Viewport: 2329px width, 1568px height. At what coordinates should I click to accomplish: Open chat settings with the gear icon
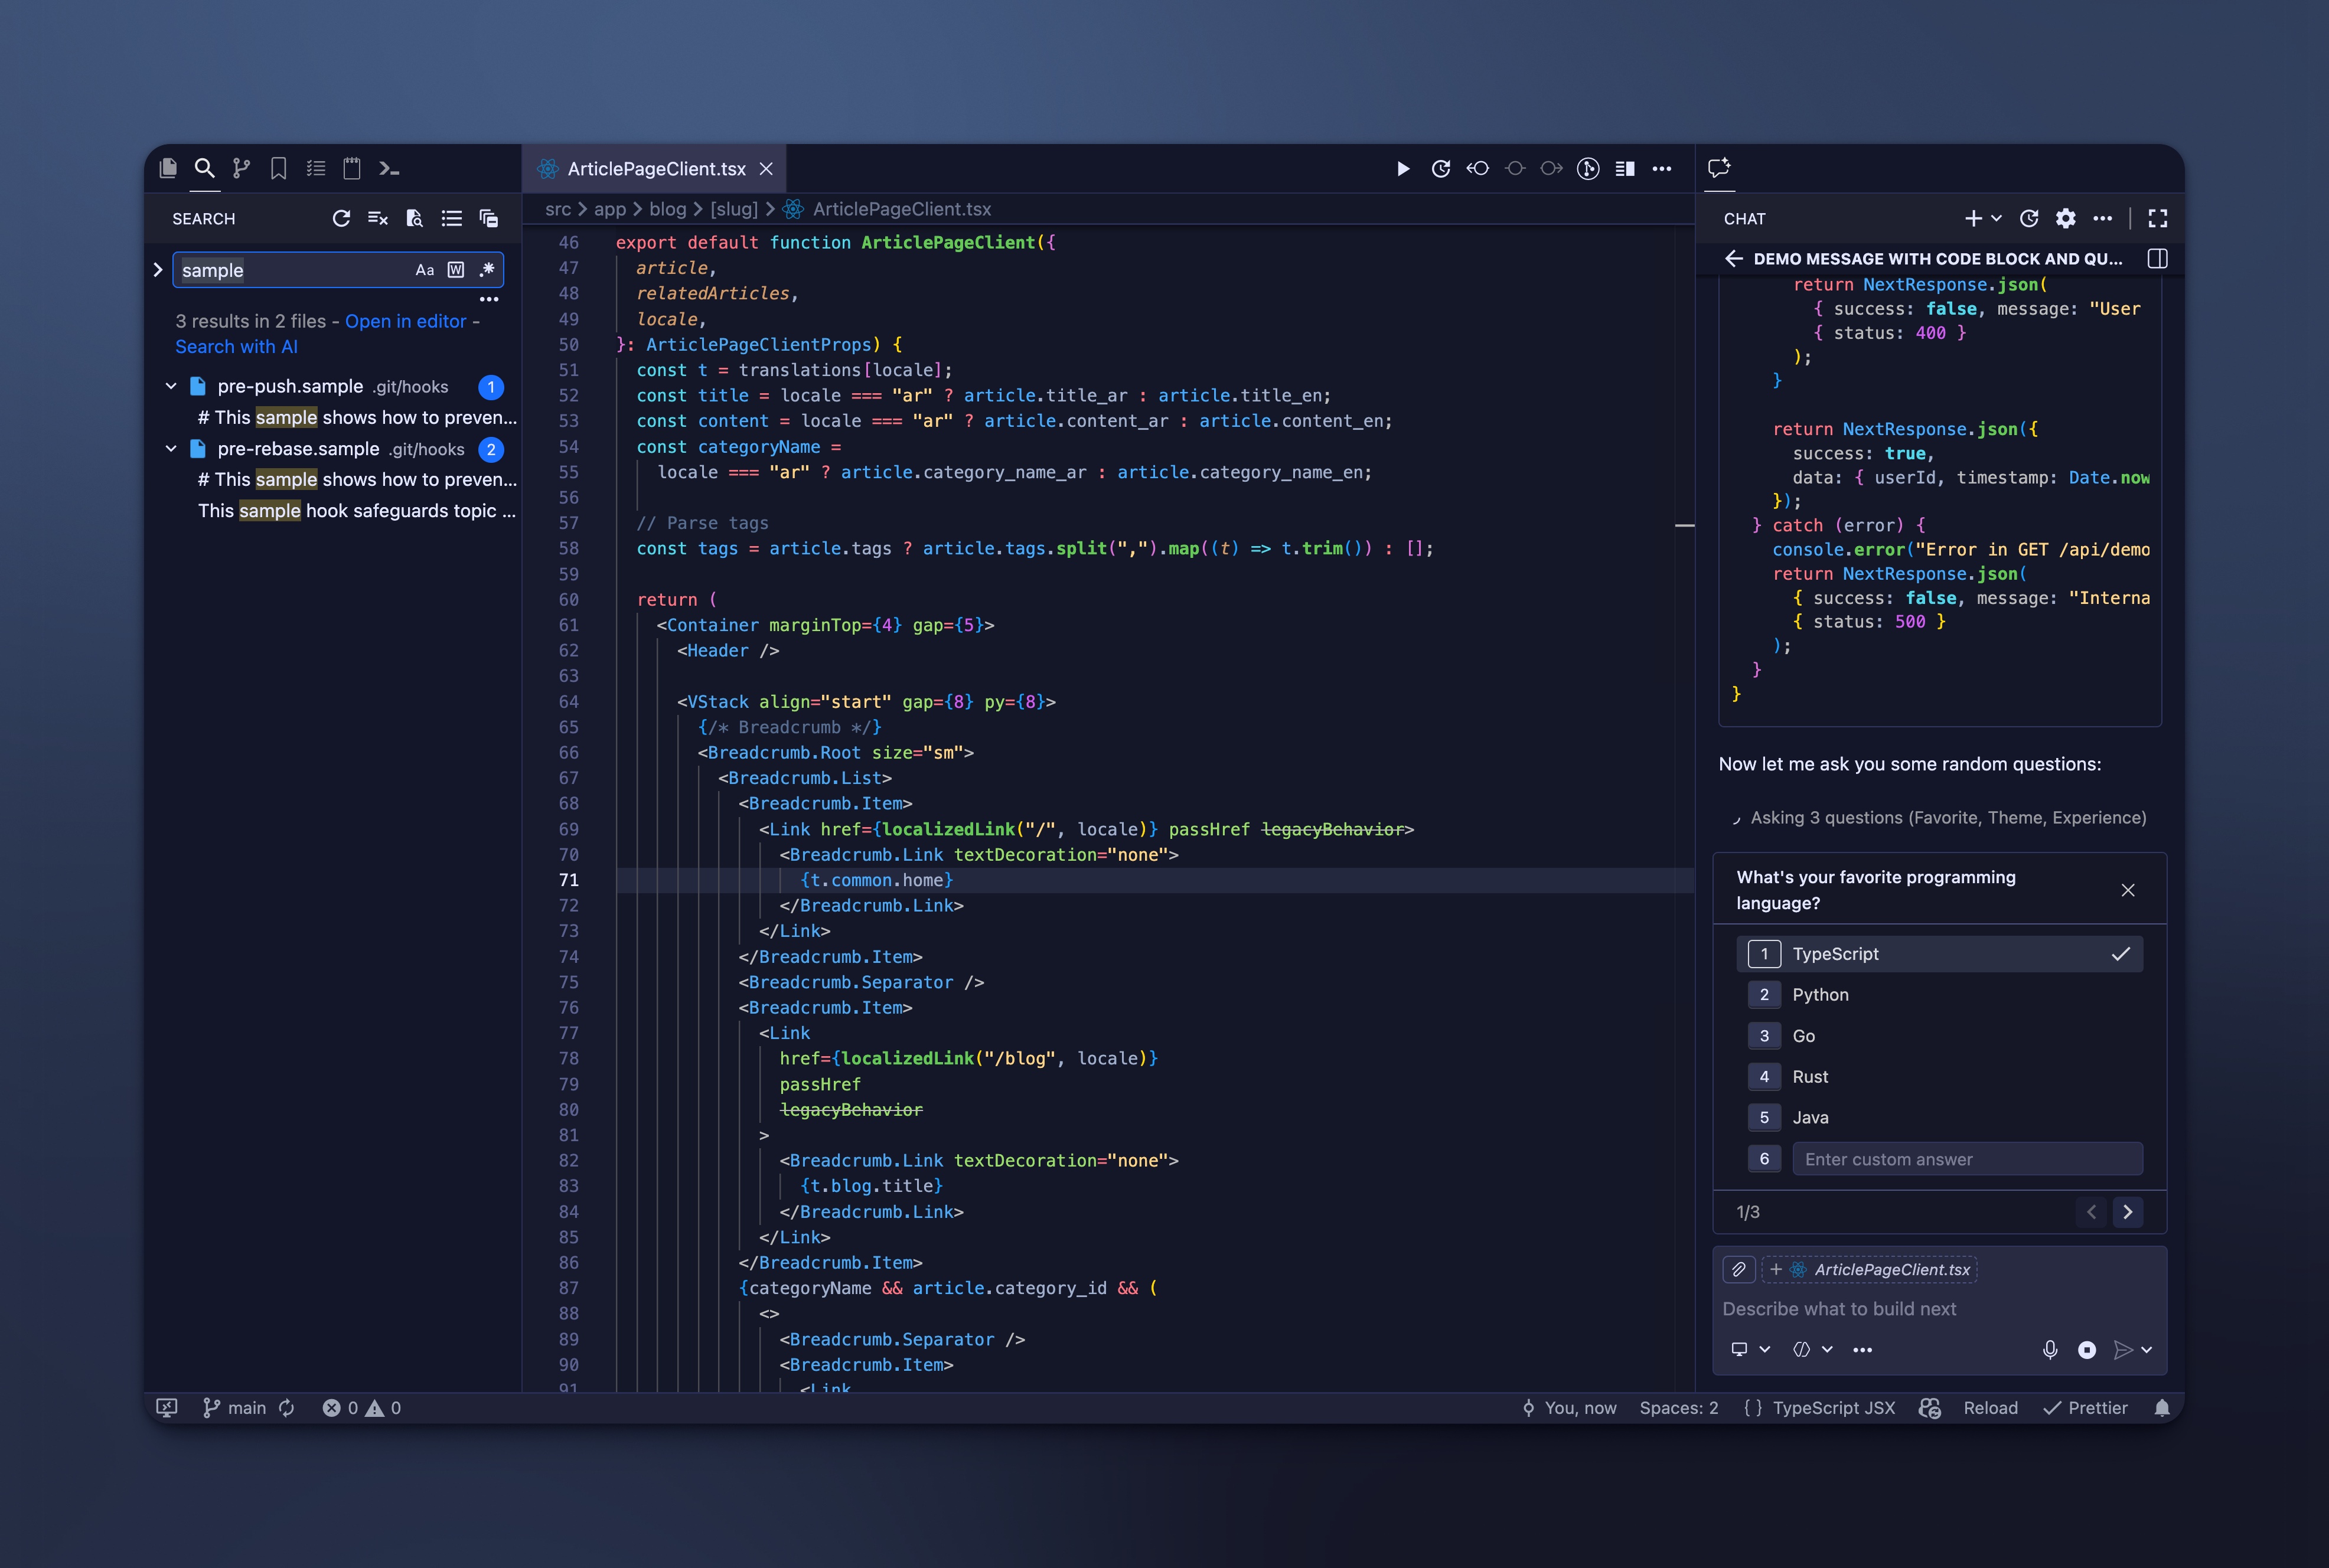[2064, 218]
